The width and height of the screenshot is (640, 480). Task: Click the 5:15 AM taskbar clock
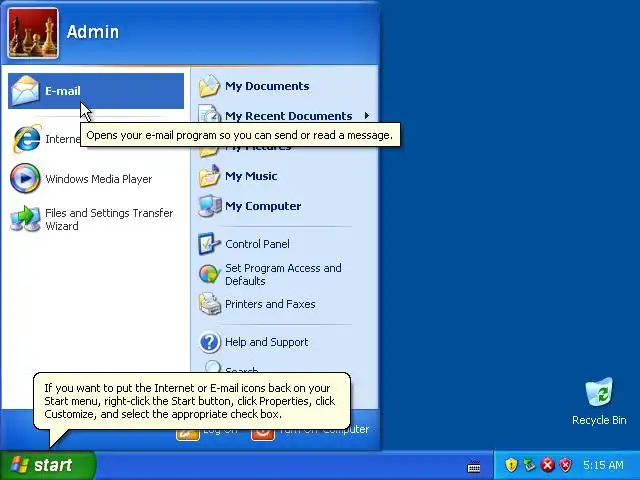[x=603, y=465]
